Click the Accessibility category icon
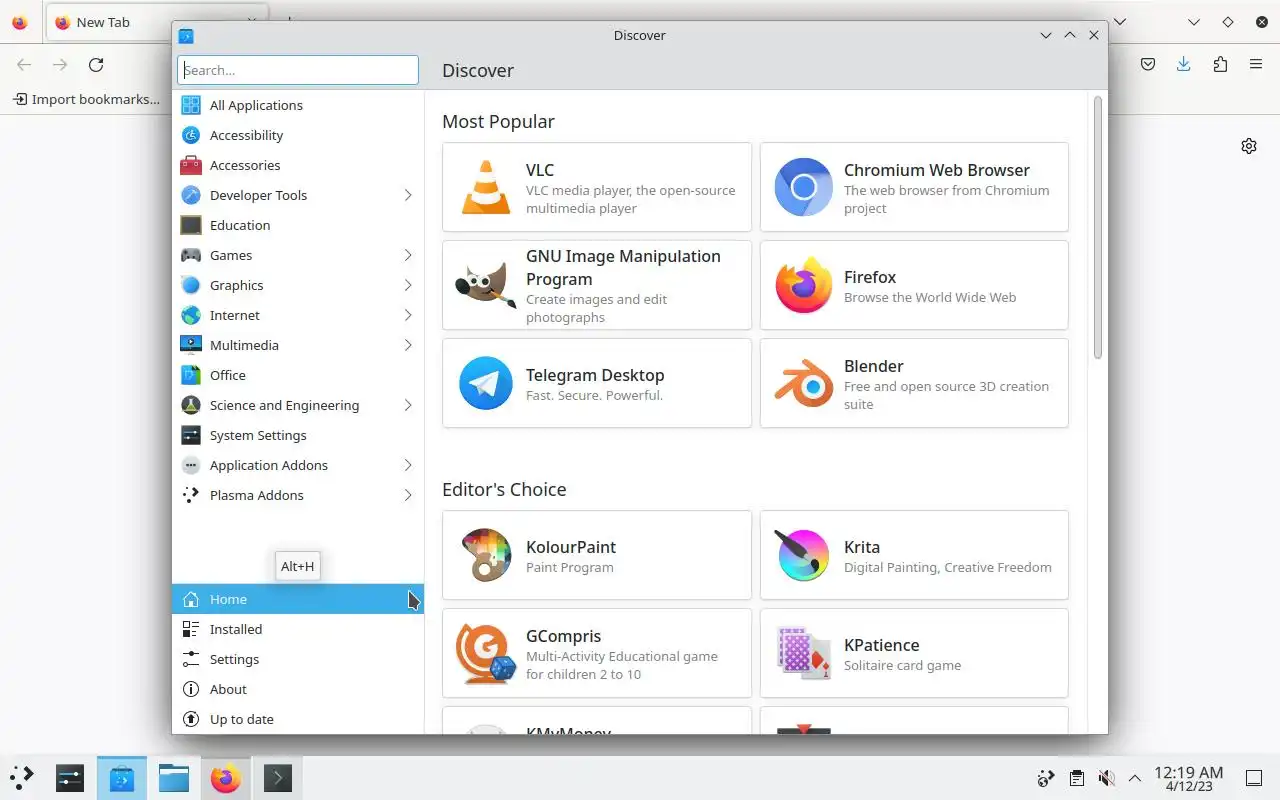Viewport: 1280px width, 800px height. pyautogui.click(x=191, y=135)
